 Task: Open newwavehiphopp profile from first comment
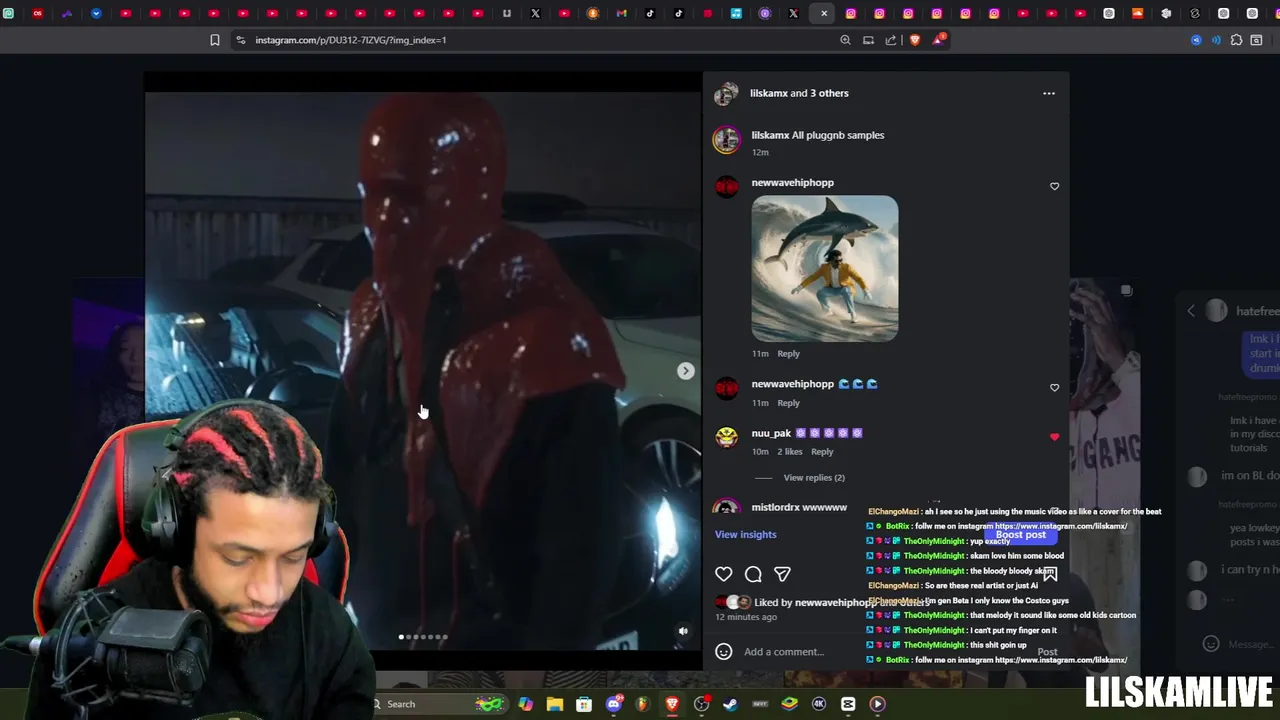[x=792, y=183]
